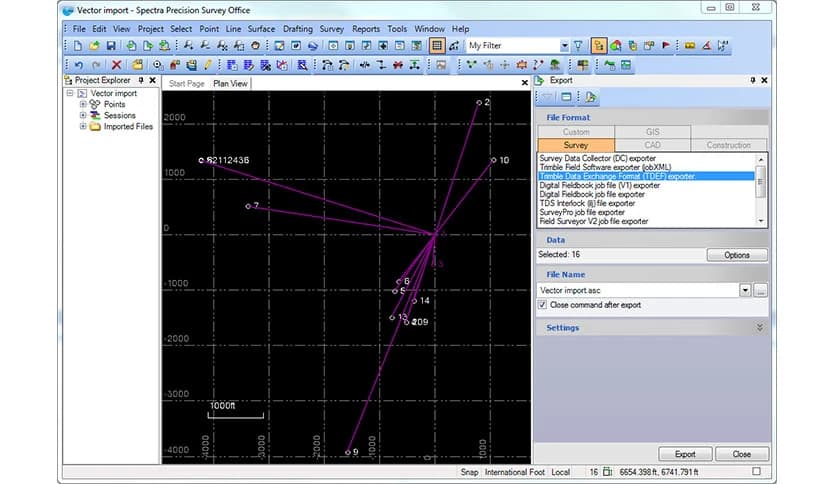The width and height of the screenshot is (836, 484).
Task: Click the green tree surface icon
Action: (x=555, y=65)
